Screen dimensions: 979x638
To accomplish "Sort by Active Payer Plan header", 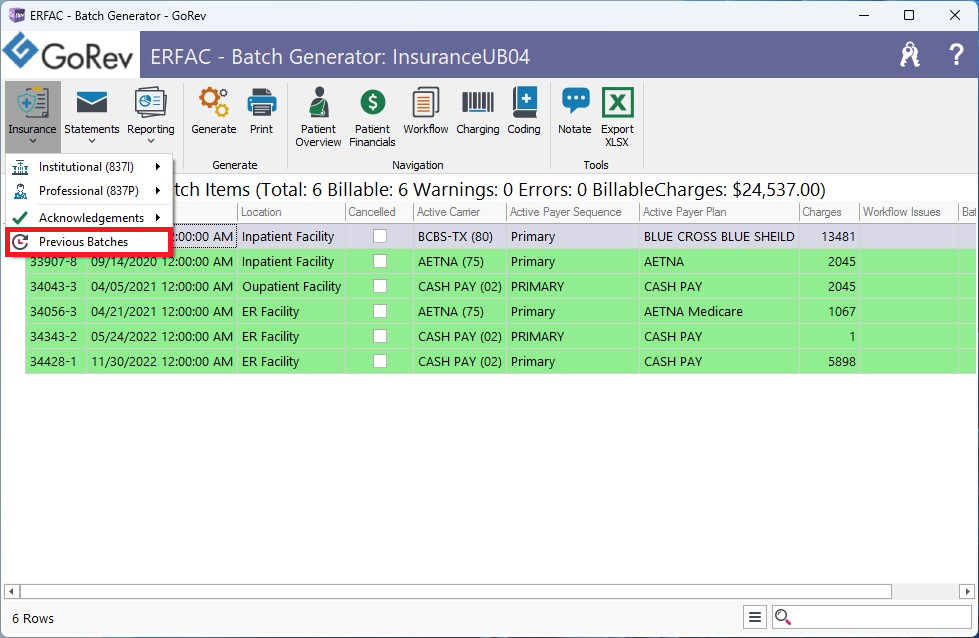I will pos(719,212).
